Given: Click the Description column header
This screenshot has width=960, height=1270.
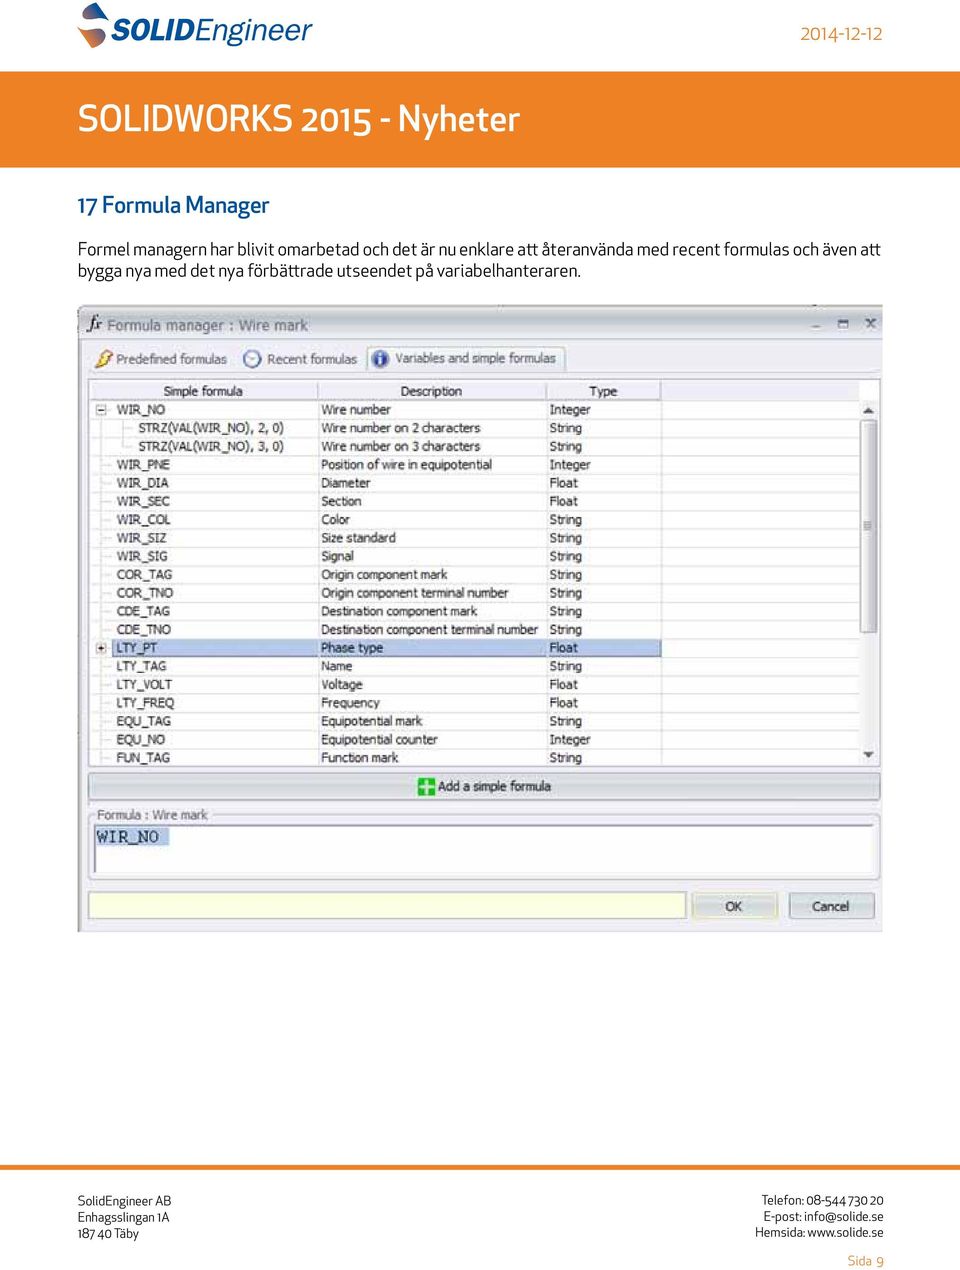Looking at the screenshot, I should (x=431, y=391).
